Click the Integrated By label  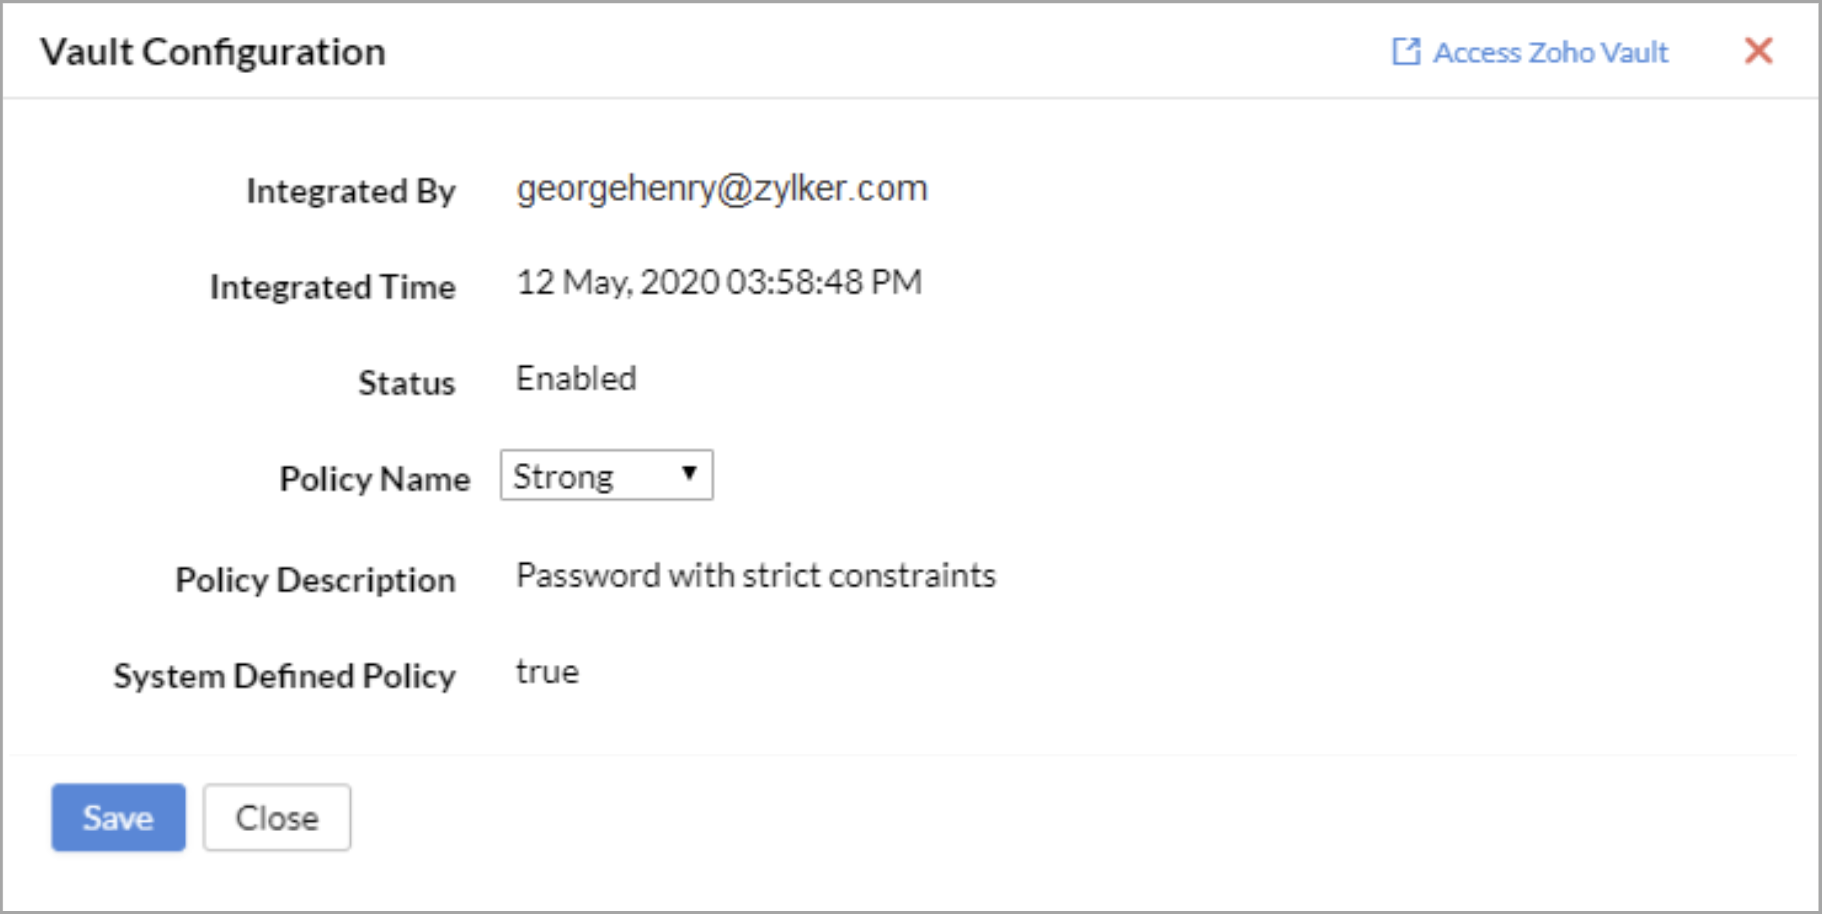(350, 191)
